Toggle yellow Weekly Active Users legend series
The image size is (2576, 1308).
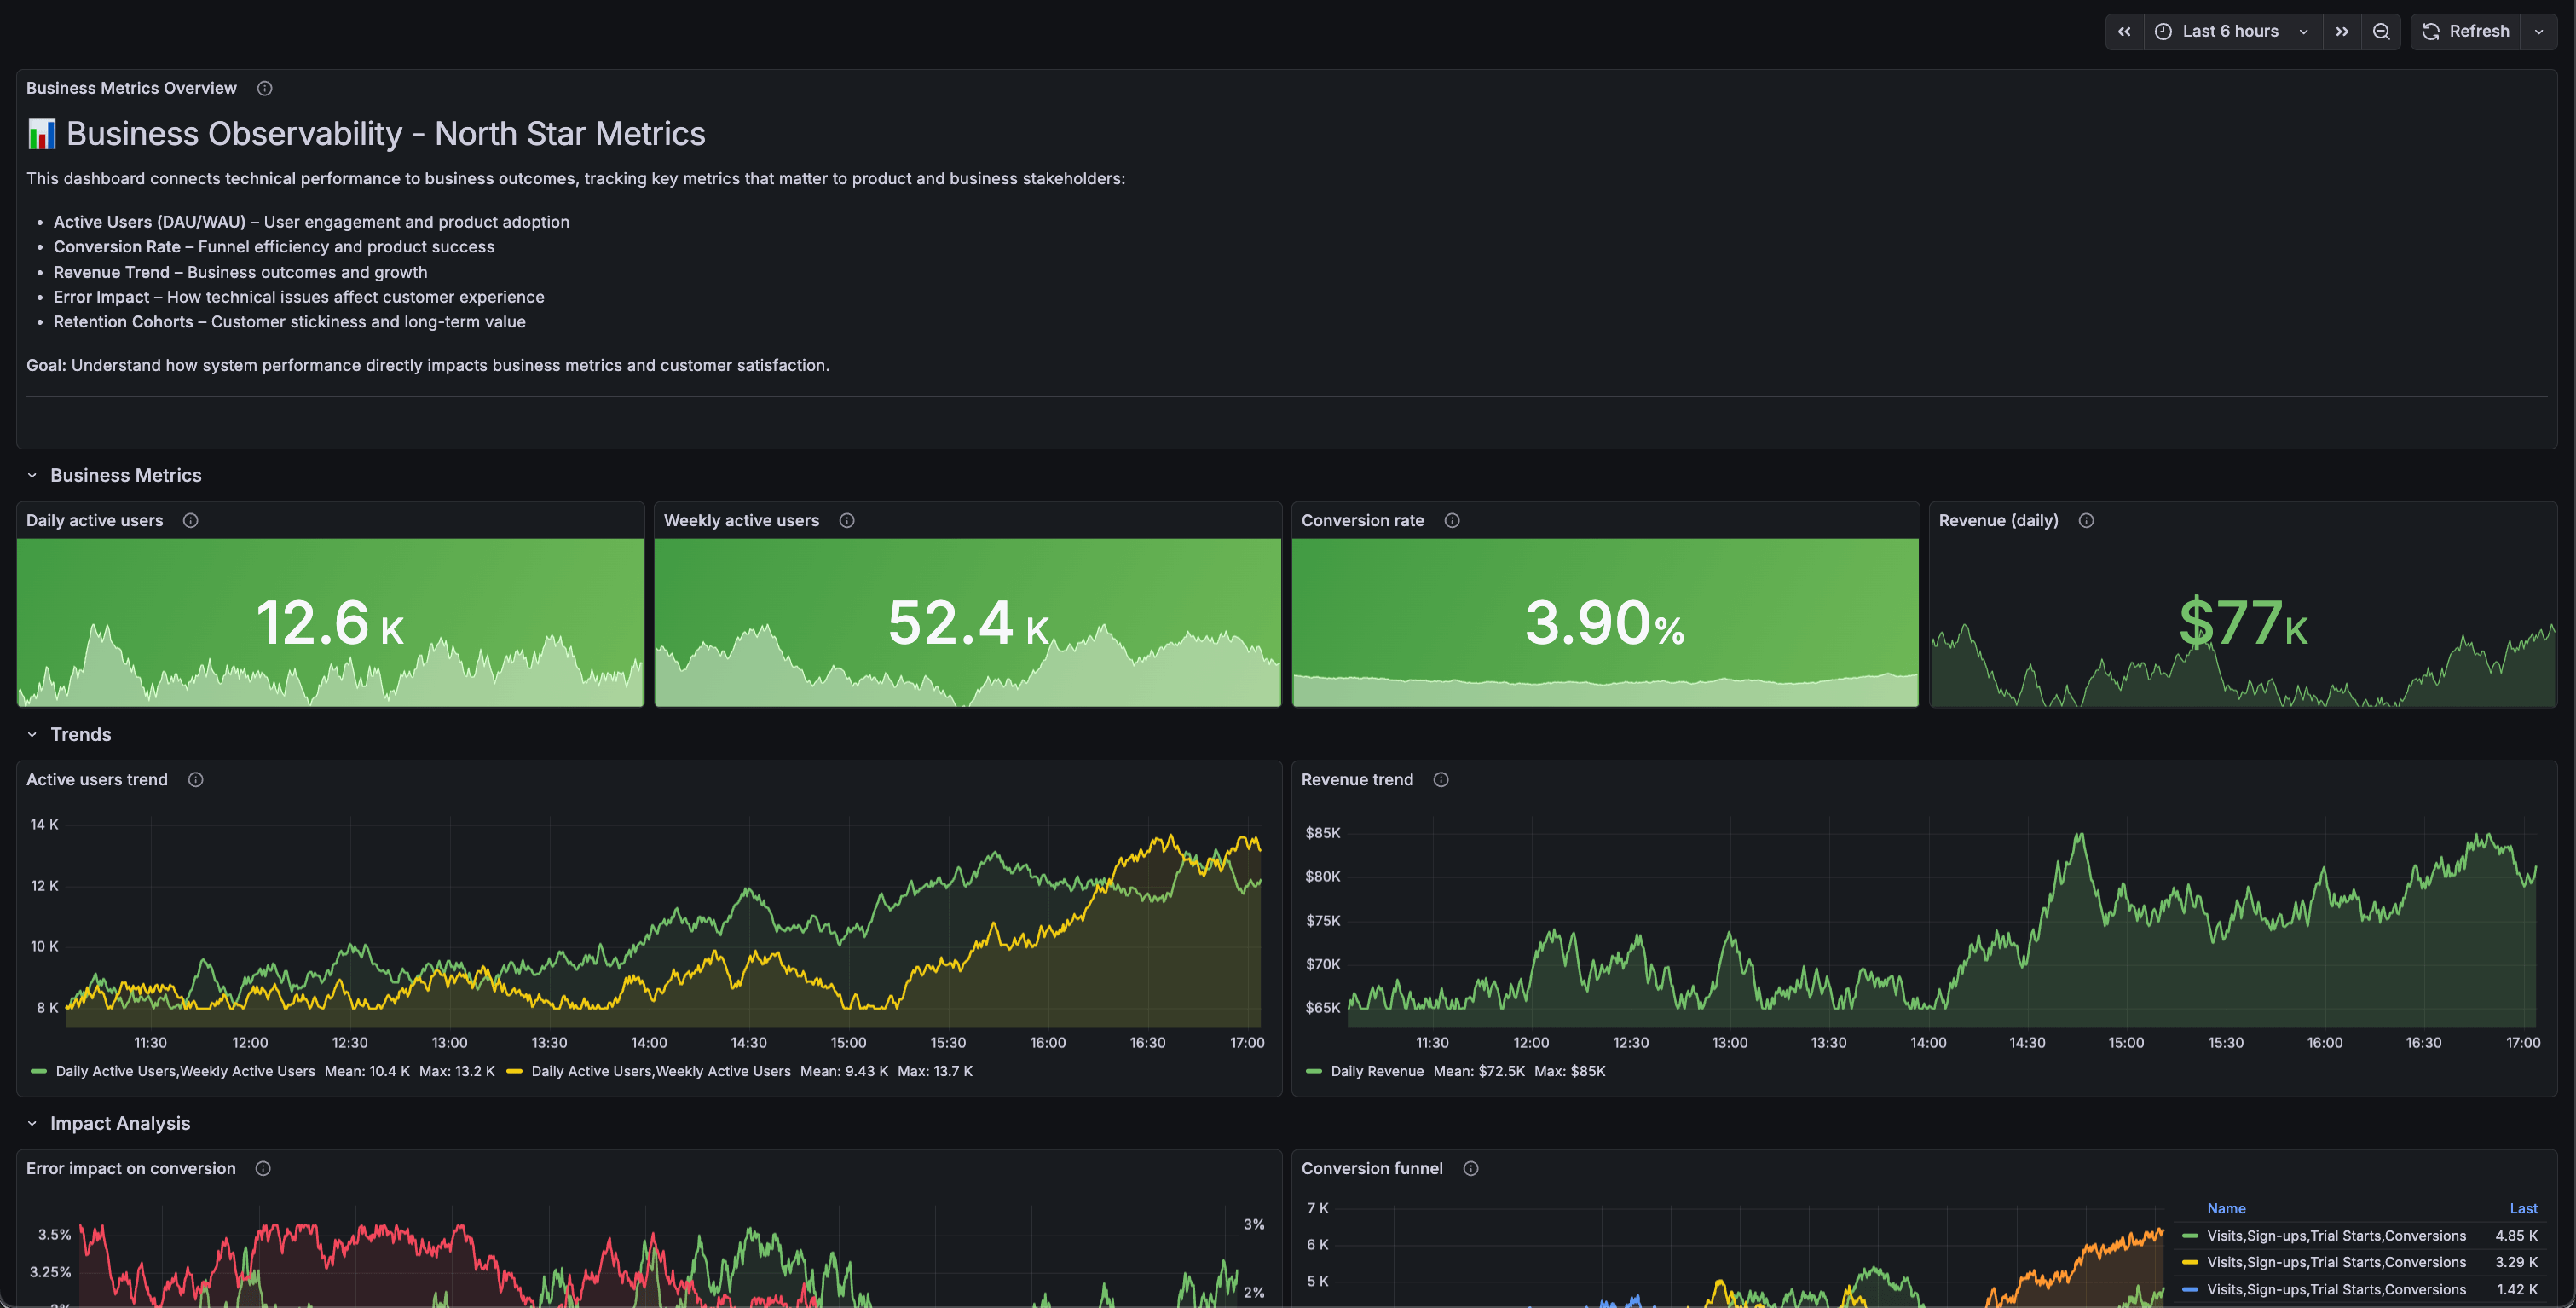660,1071
